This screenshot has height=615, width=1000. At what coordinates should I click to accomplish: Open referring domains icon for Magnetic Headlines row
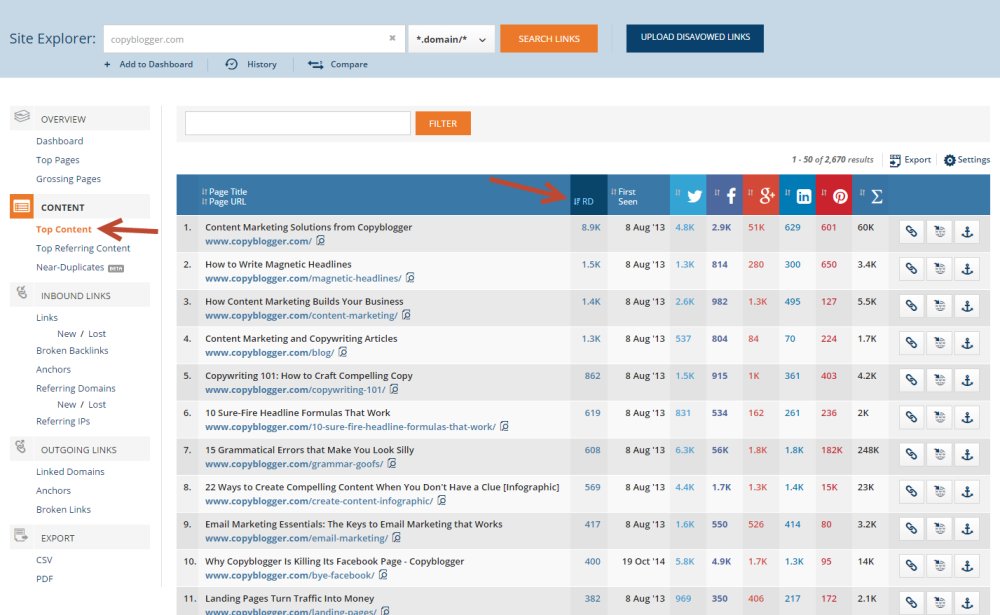click(939, 269)
